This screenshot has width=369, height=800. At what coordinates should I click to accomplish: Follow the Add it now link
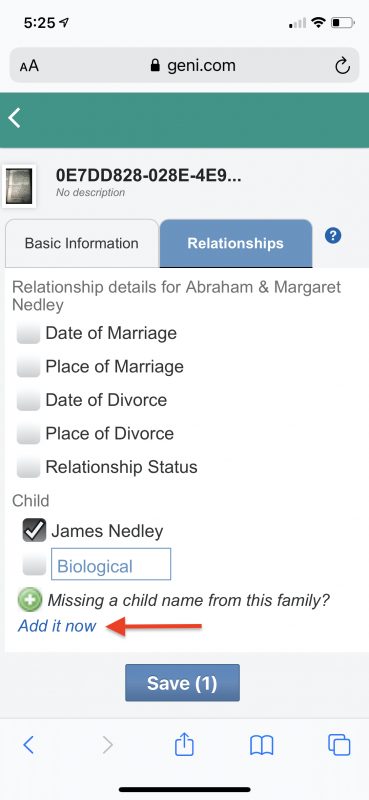[57, 626]
